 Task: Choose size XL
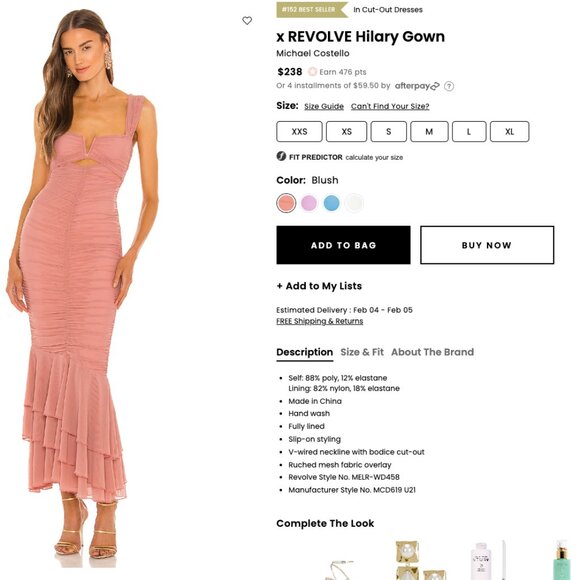[509, 131]
